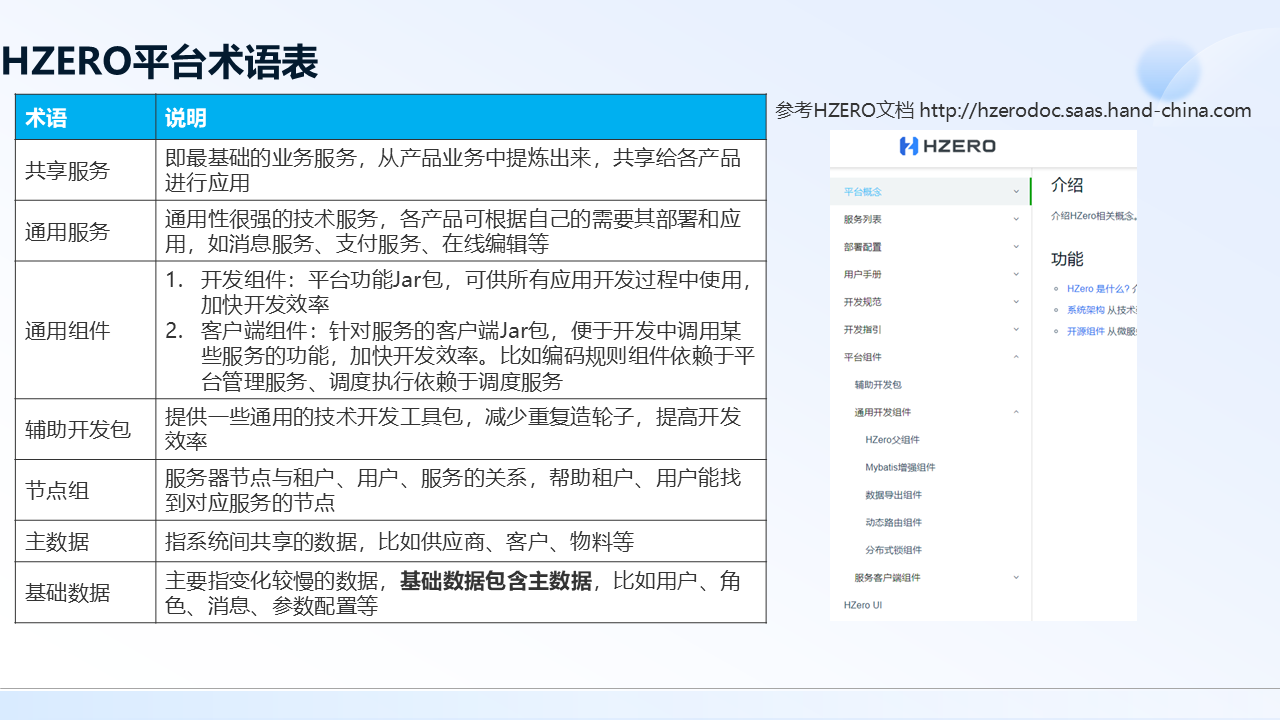The image size is (1280, 720).
Task: Select the 辅助开发包 table cell
Action: [x=85, y=429]
